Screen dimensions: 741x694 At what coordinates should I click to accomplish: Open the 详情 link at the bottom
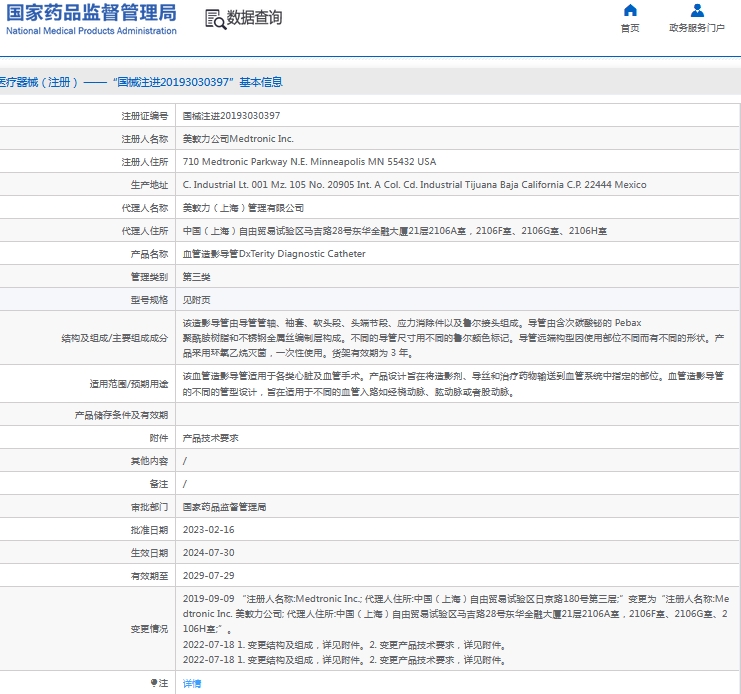tap(192, 683)
